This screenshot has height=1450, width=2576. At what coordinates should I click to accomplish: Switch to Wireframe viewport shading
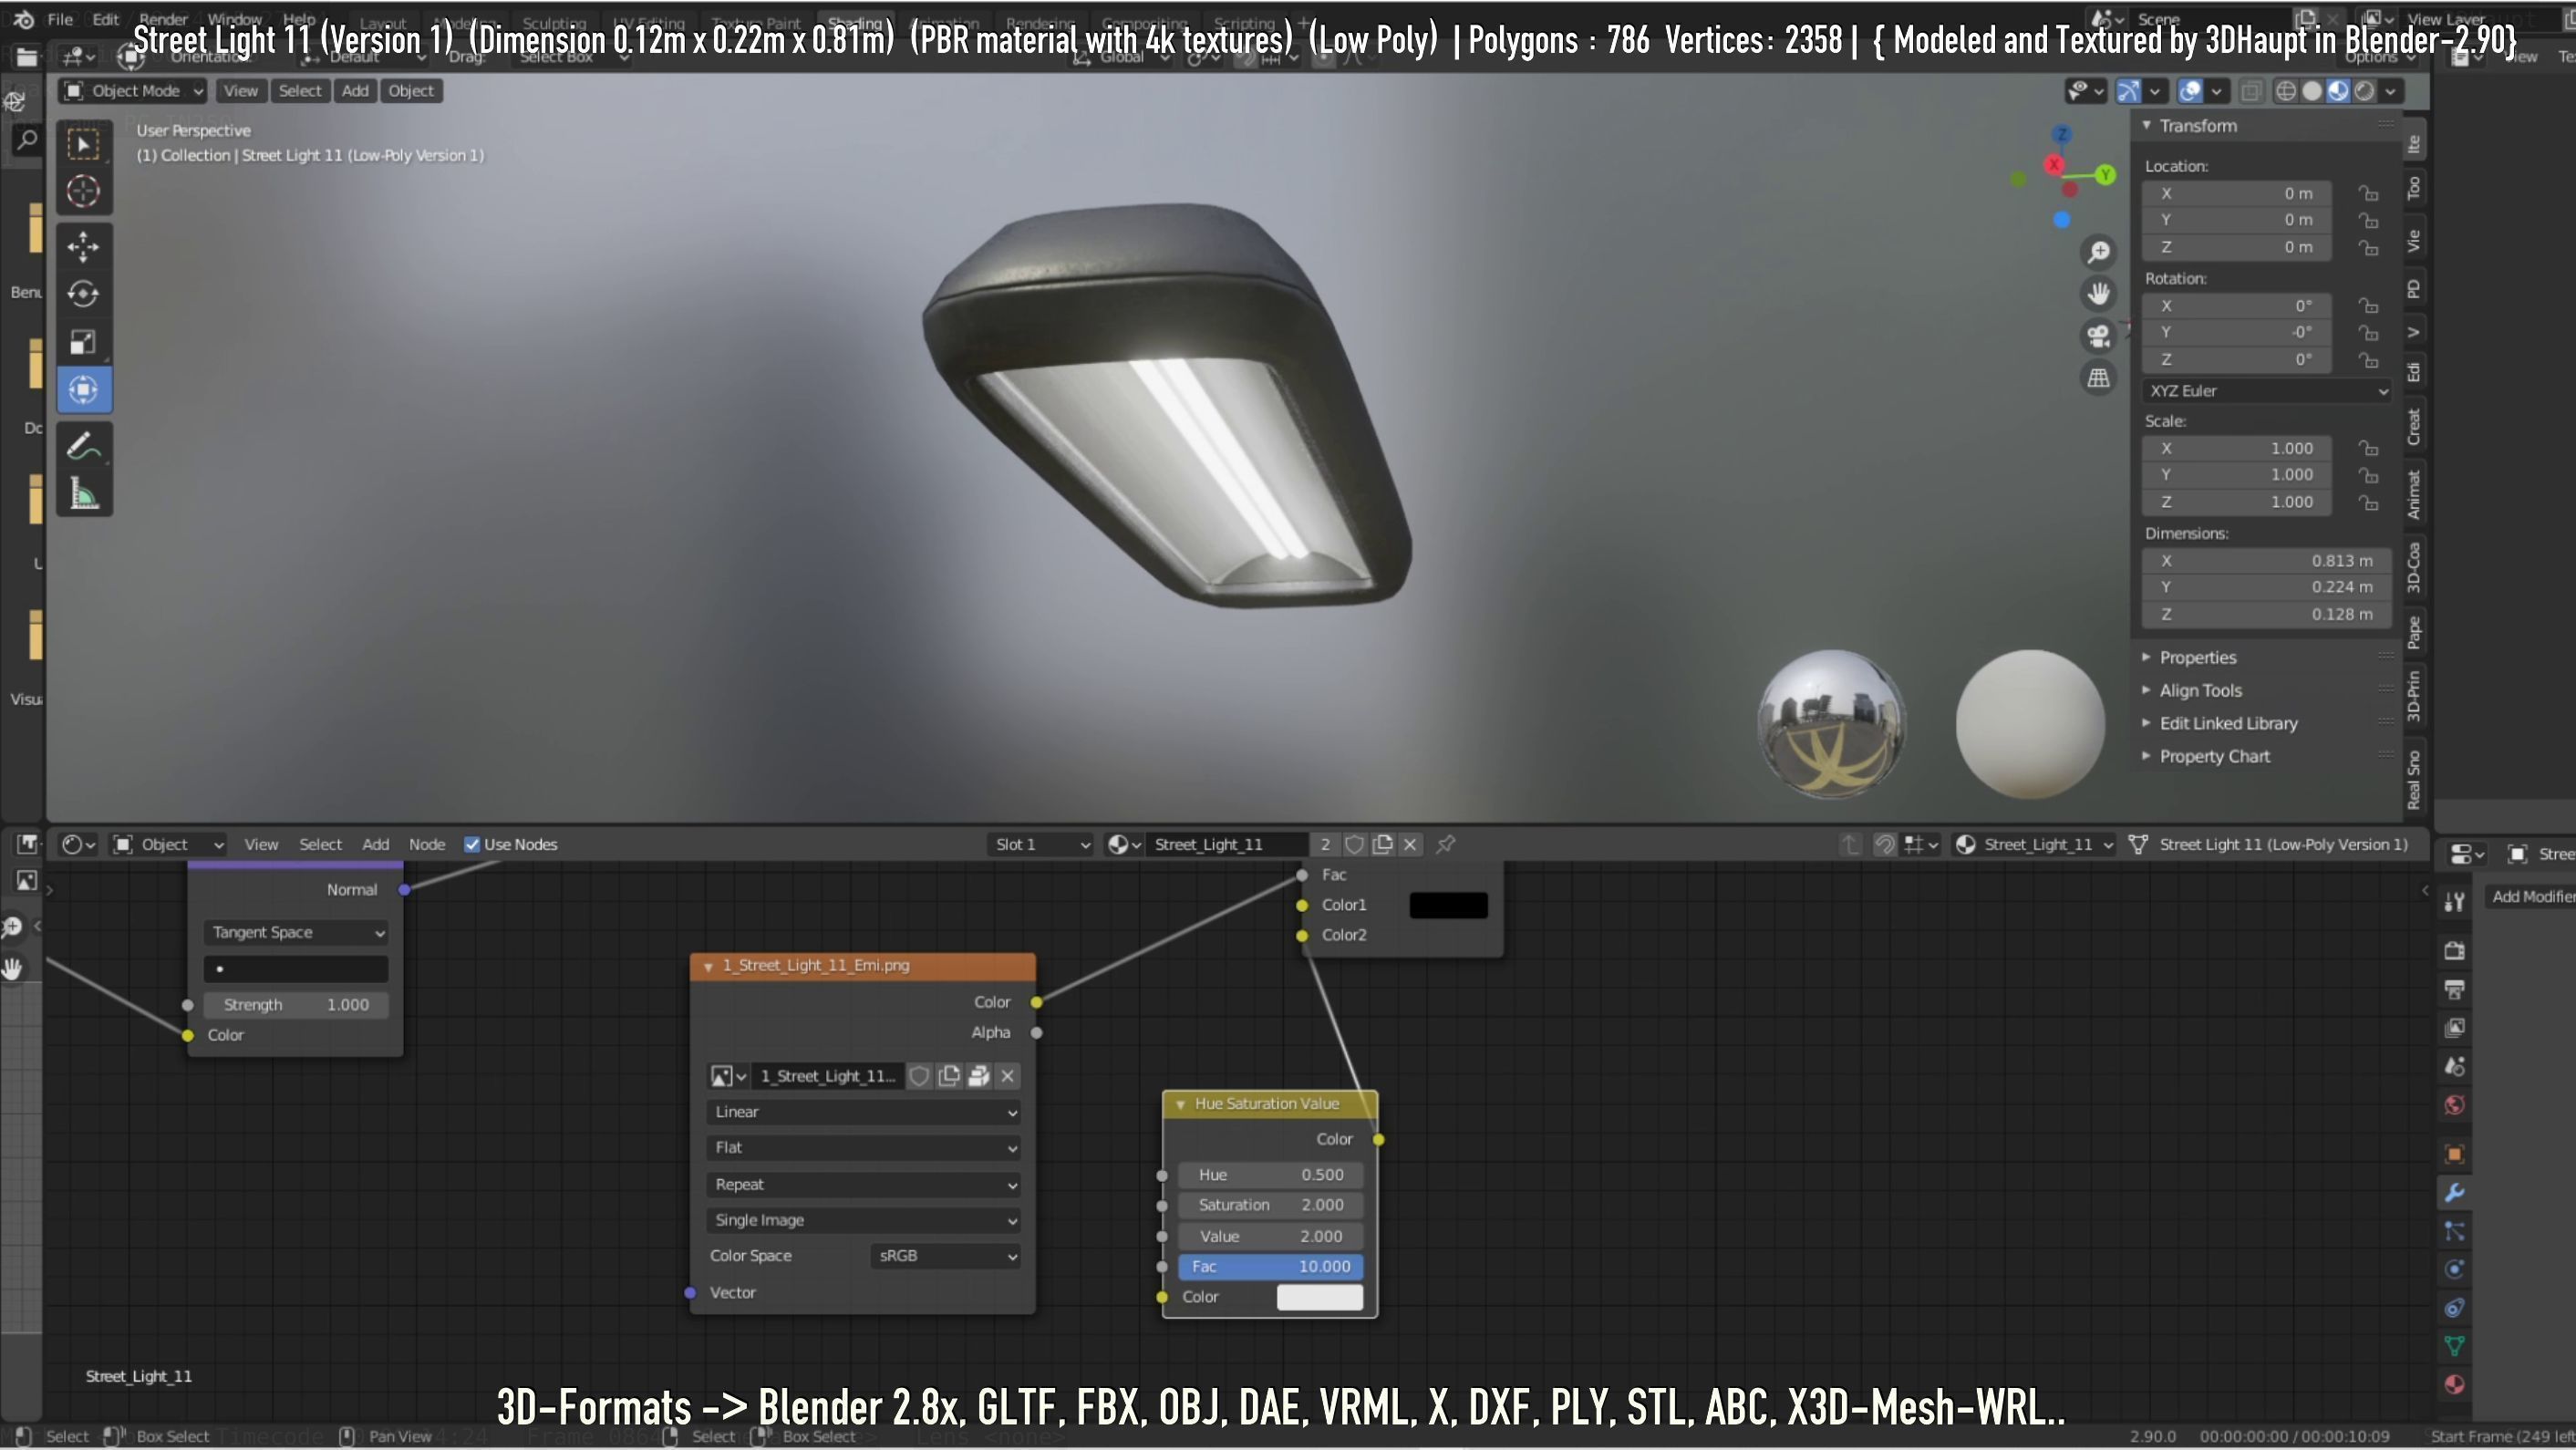(2286, 91)
